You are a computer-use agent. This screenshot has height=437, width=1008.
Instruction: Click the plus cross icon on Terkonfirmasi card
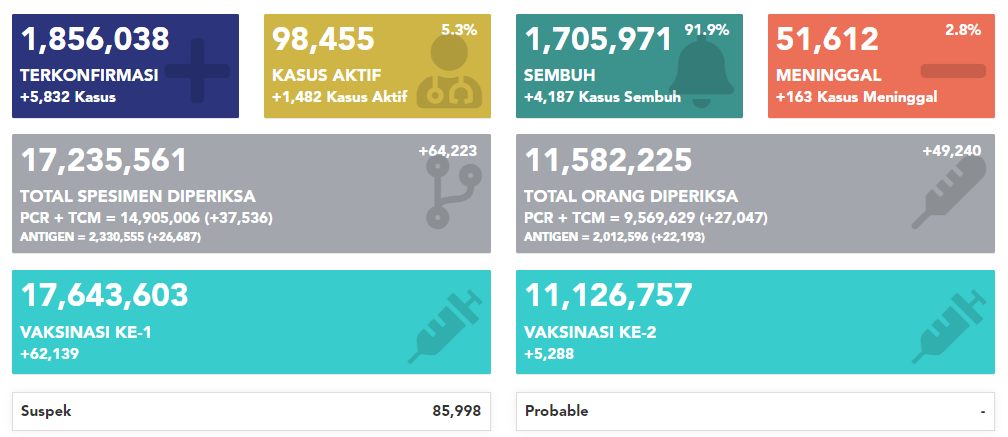(x=197, y=71)
